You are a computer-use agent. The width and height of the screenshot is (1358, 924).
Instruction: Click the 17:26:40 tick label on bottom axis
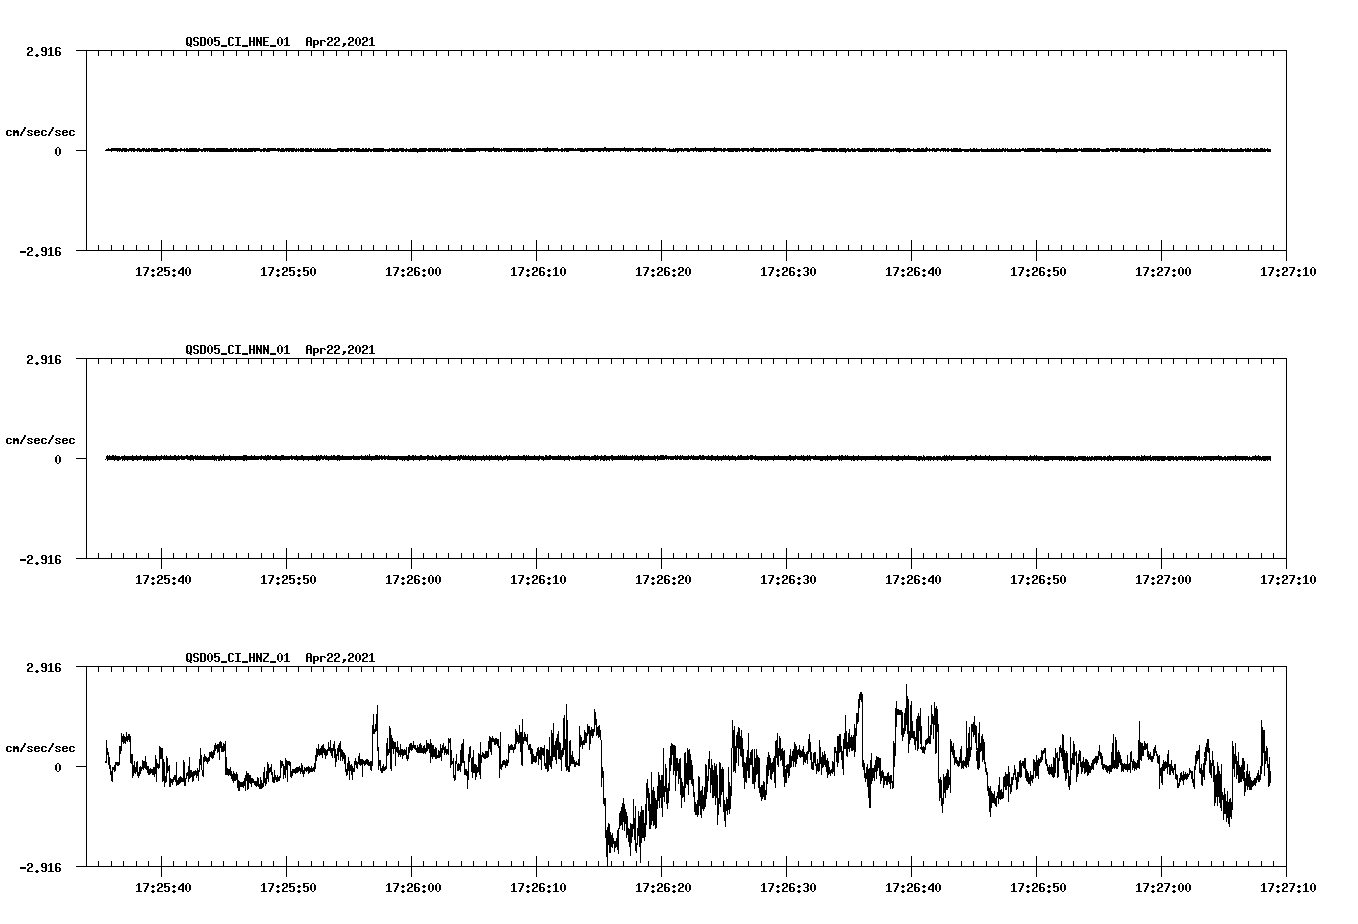pyautogui.click(x=914, y=886)
